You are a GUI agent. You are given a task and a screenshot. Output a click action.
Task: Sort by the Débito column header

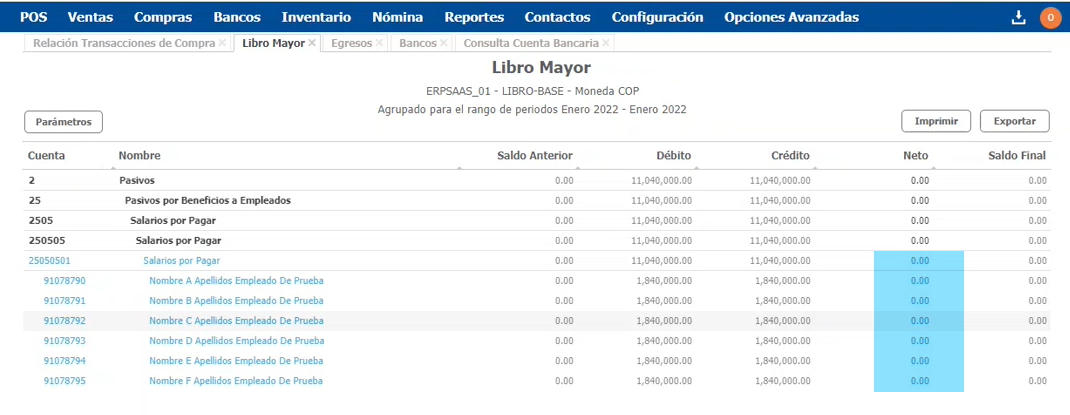[x=673, y=156]
